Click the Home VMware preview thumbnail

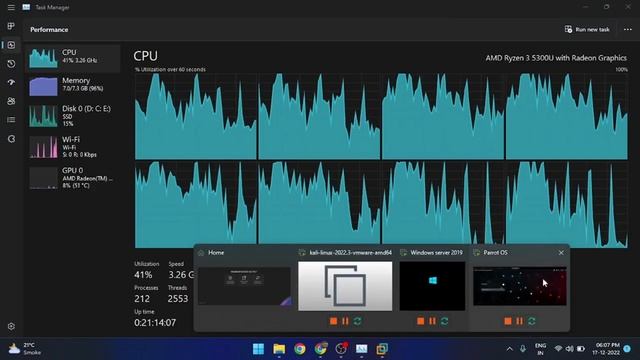(244, 286)
